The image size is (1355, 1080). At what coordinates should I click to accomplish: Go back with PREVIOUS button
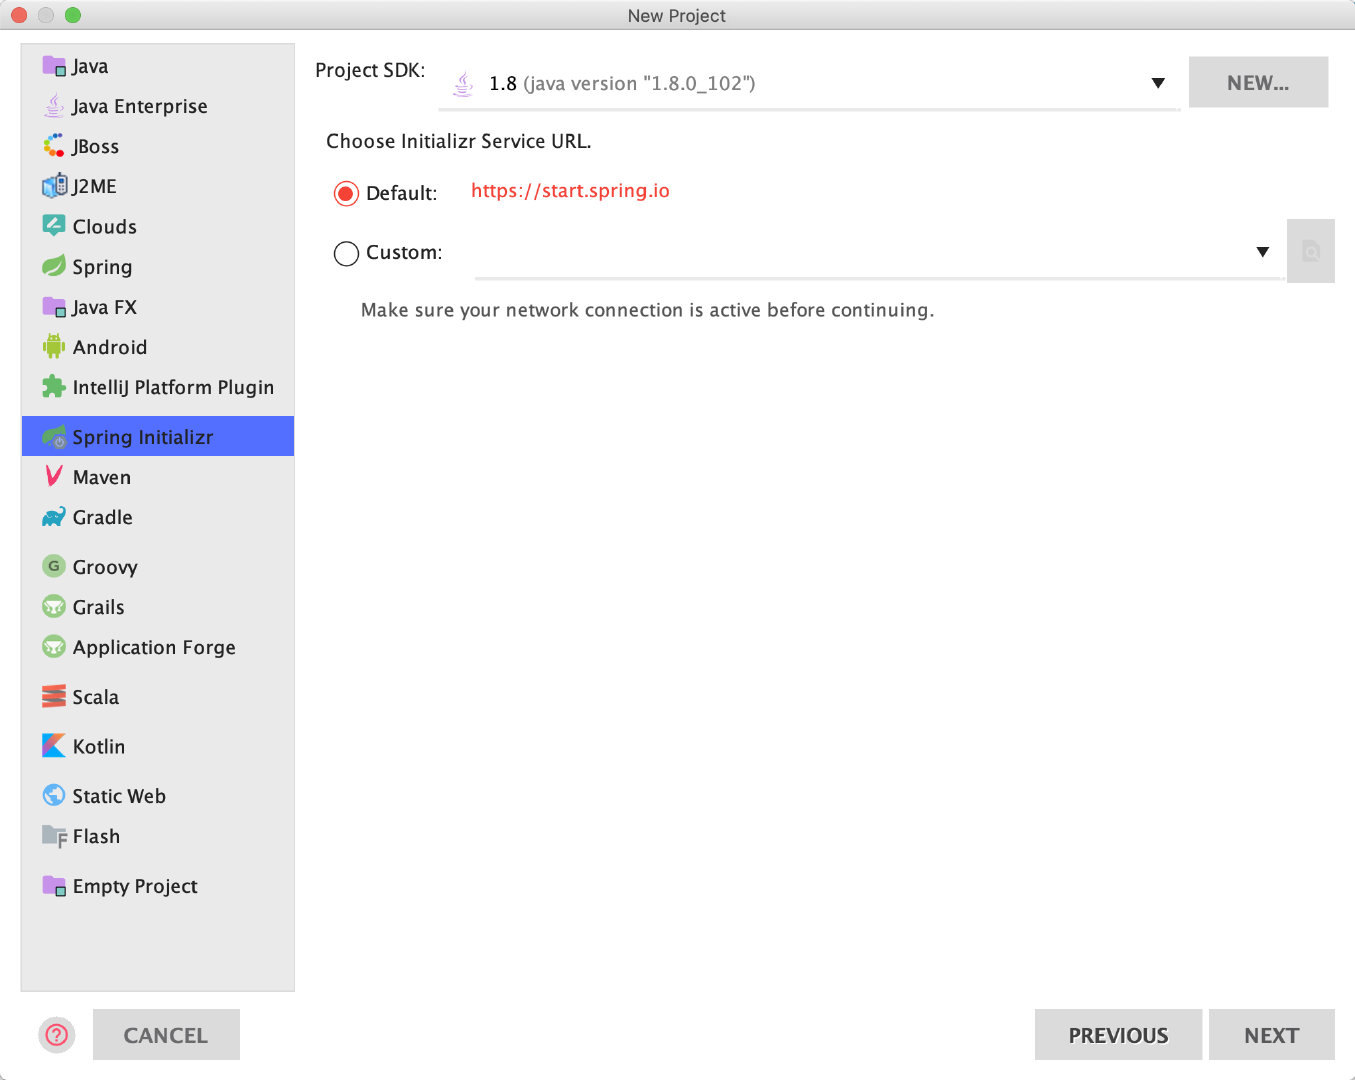(1118, 1035)
